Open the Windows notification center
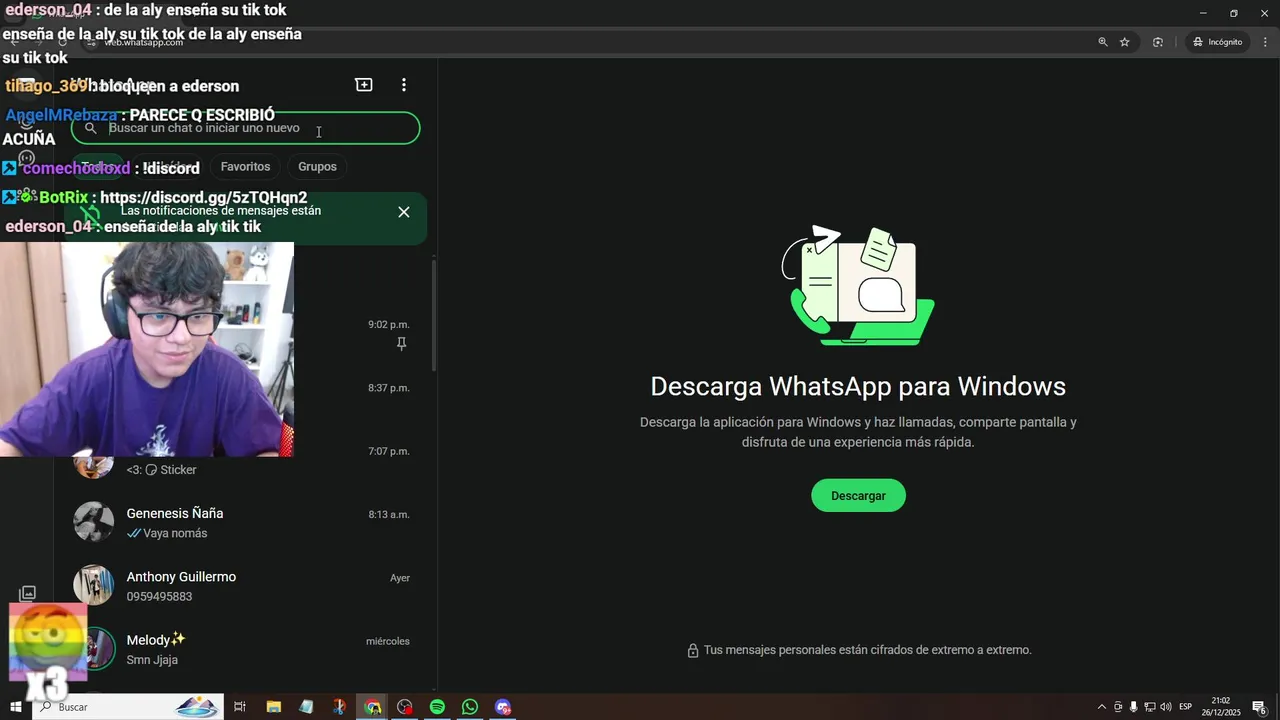The image size is (1280, 720). [1260, 707]
